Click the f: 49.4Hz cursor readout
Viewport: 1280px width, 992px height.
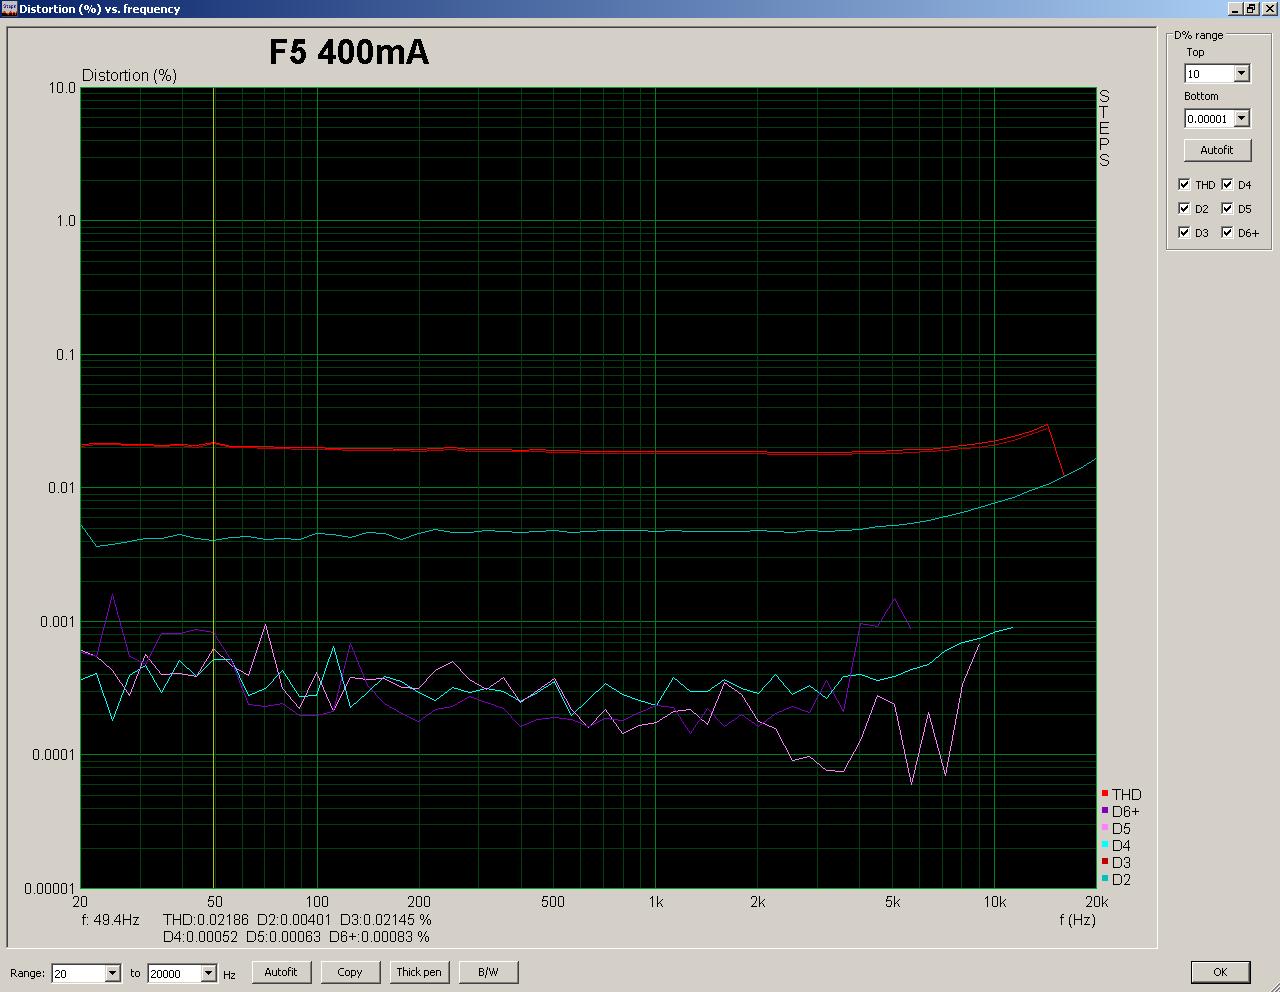point(110,919)
